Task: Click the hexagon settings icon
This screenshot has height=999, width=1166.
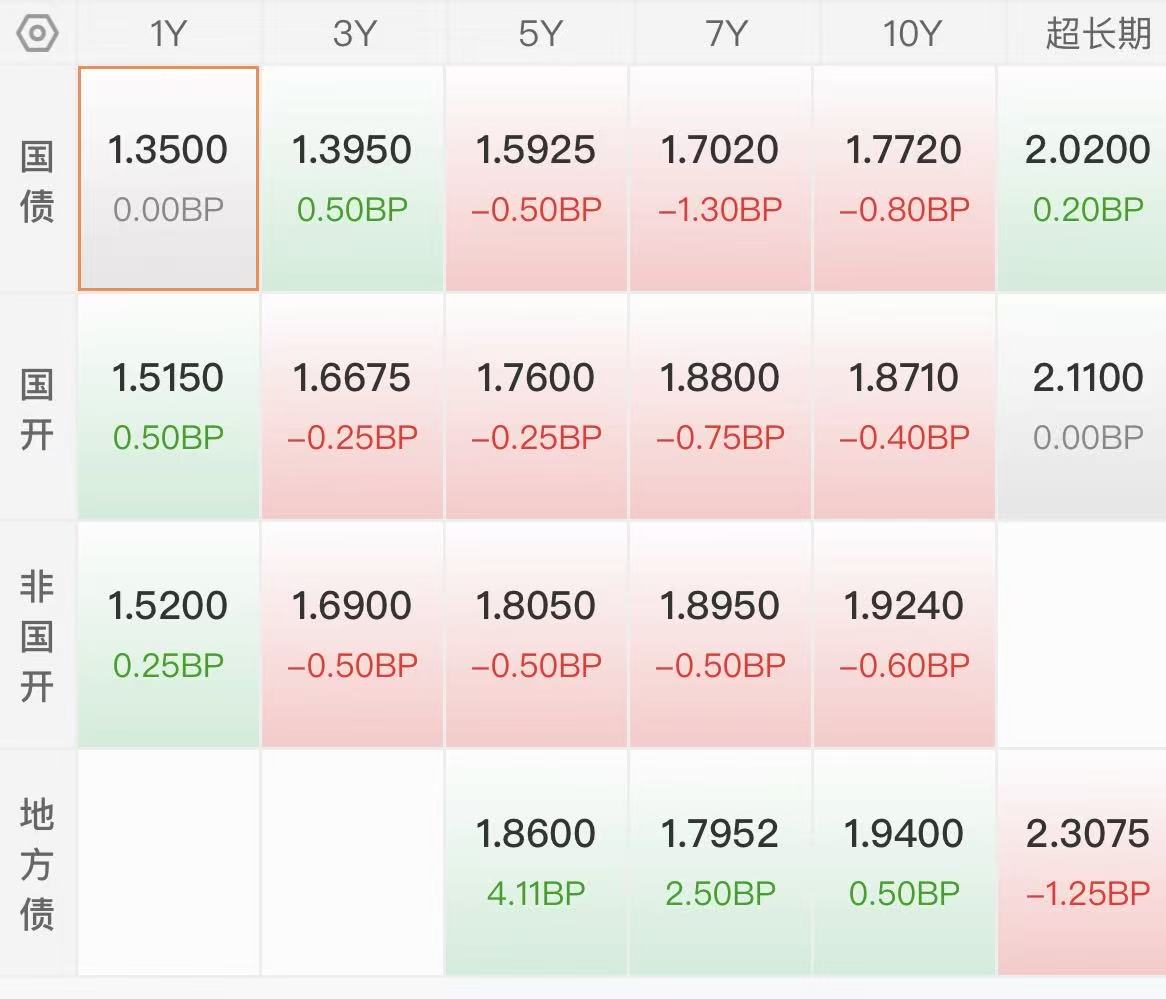Action: point(38,34)
